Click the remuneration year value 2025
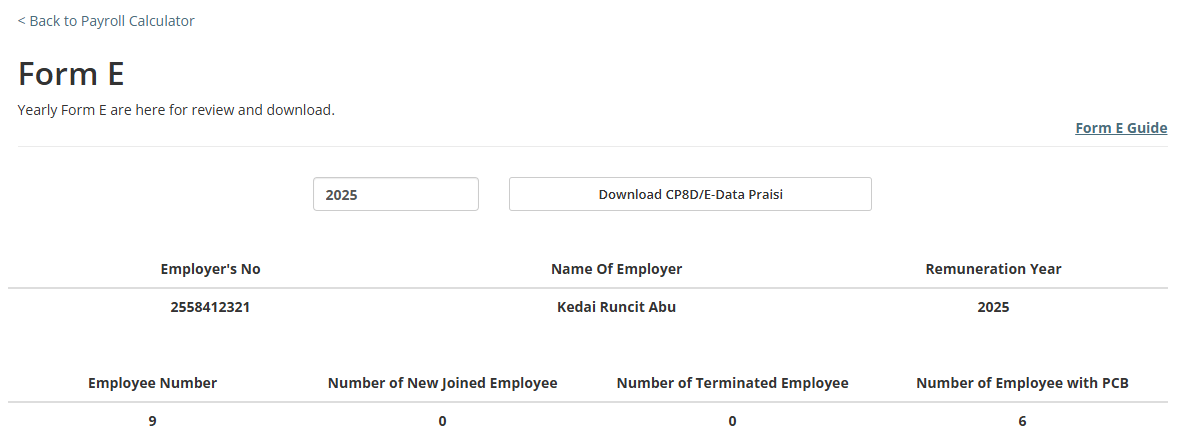 click(x=993, y=307)
